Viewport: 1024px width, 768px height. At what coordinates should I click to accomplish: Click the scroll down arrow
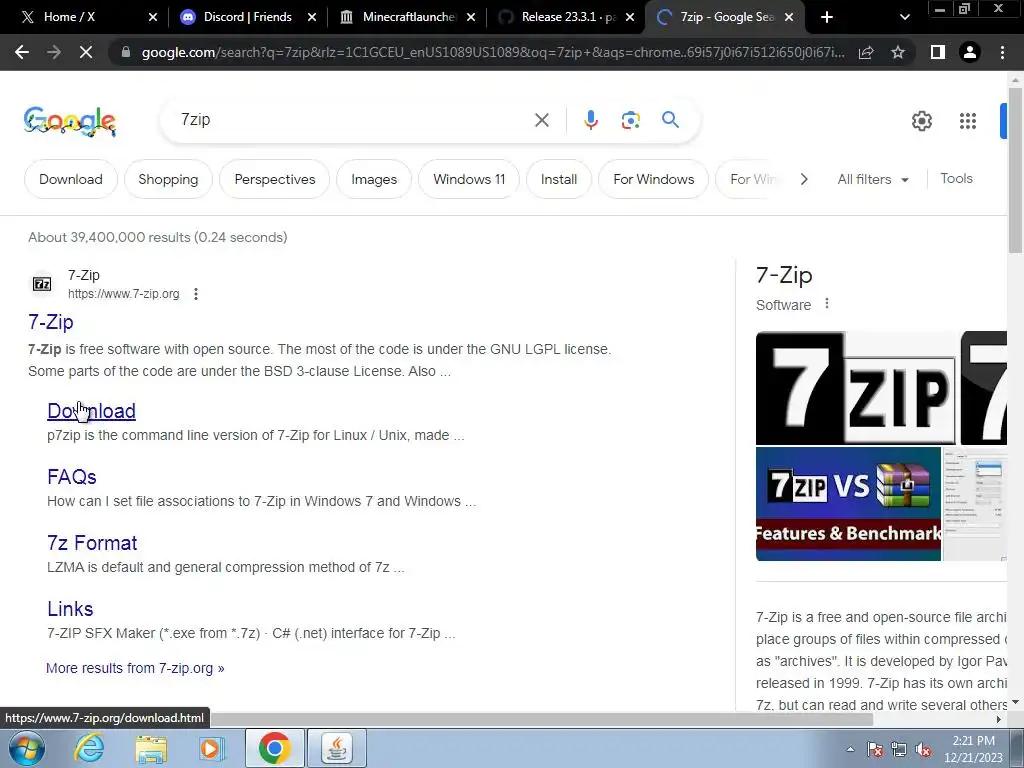click(x=1015, y=703)
